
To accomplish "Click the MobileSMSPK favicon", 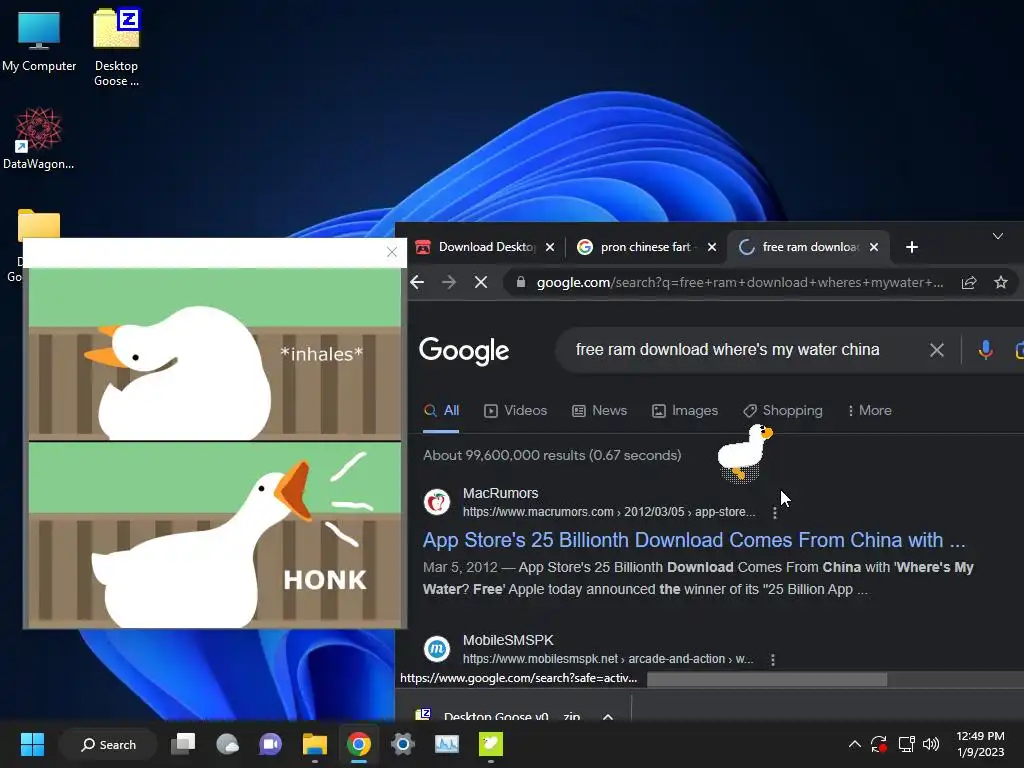I will (437, 649).
